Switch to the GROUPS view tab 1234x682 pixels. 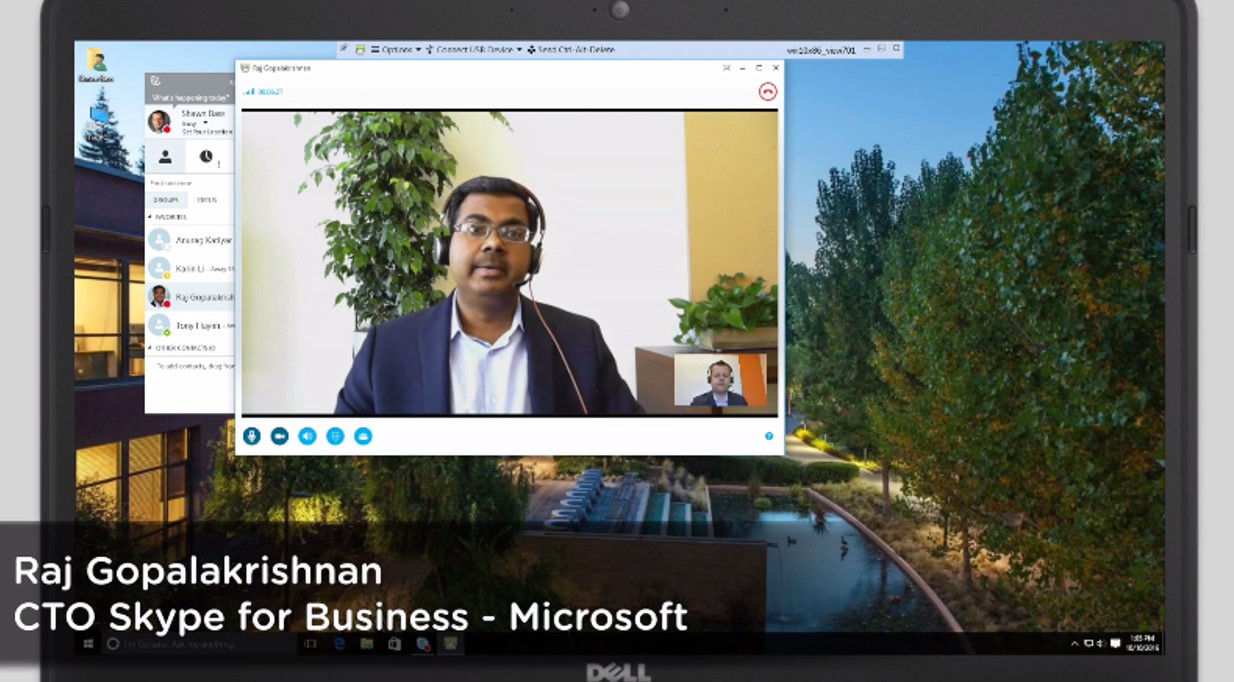coord(166,200)
